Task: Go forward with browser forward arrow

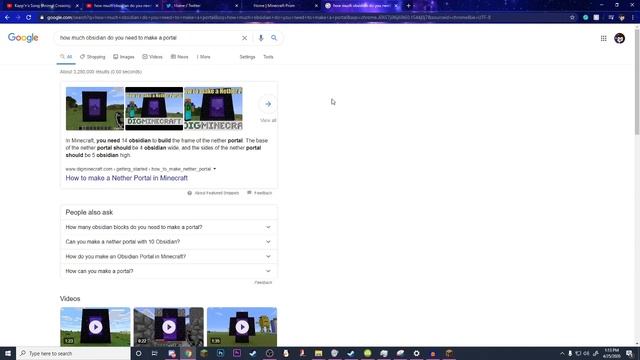Action: click(x=18, y=18)
